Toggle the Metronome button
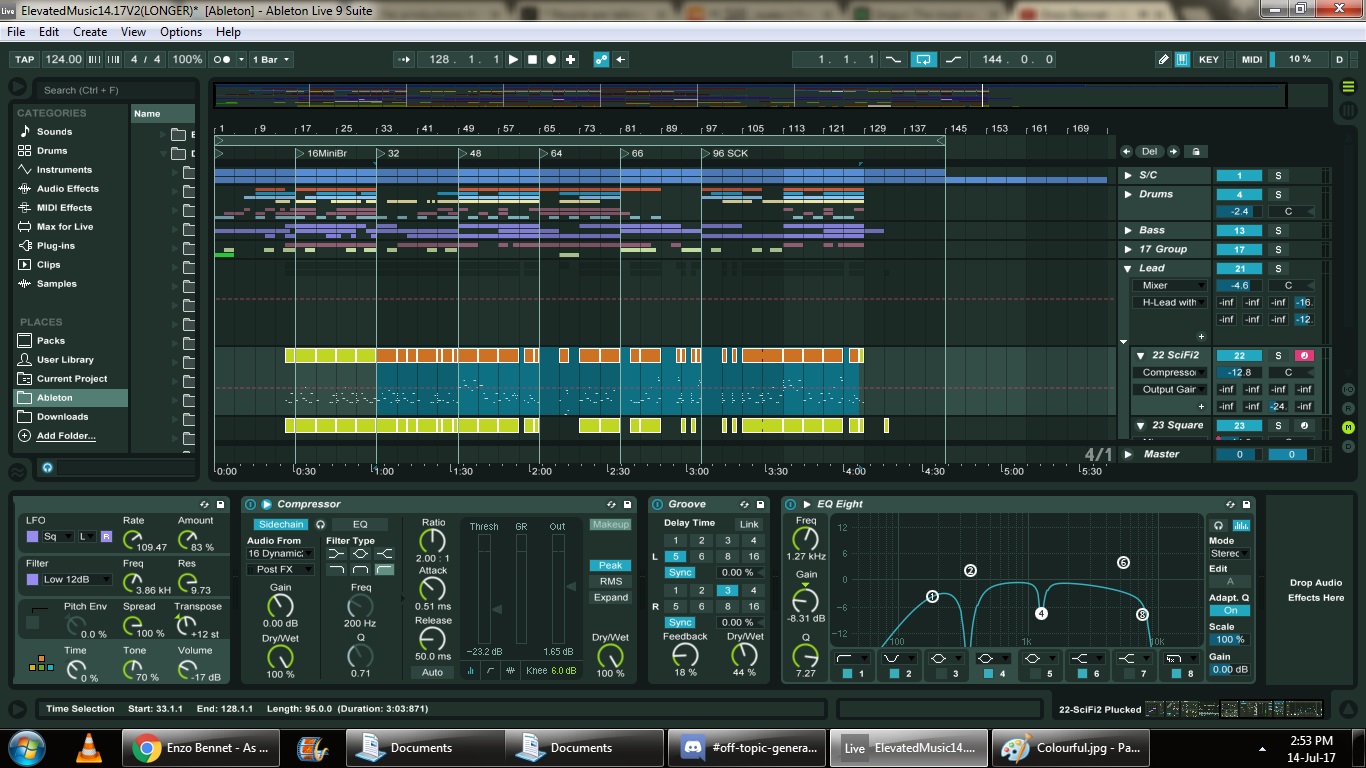This screenshot has height=768, width=1366. click(223, 59)
